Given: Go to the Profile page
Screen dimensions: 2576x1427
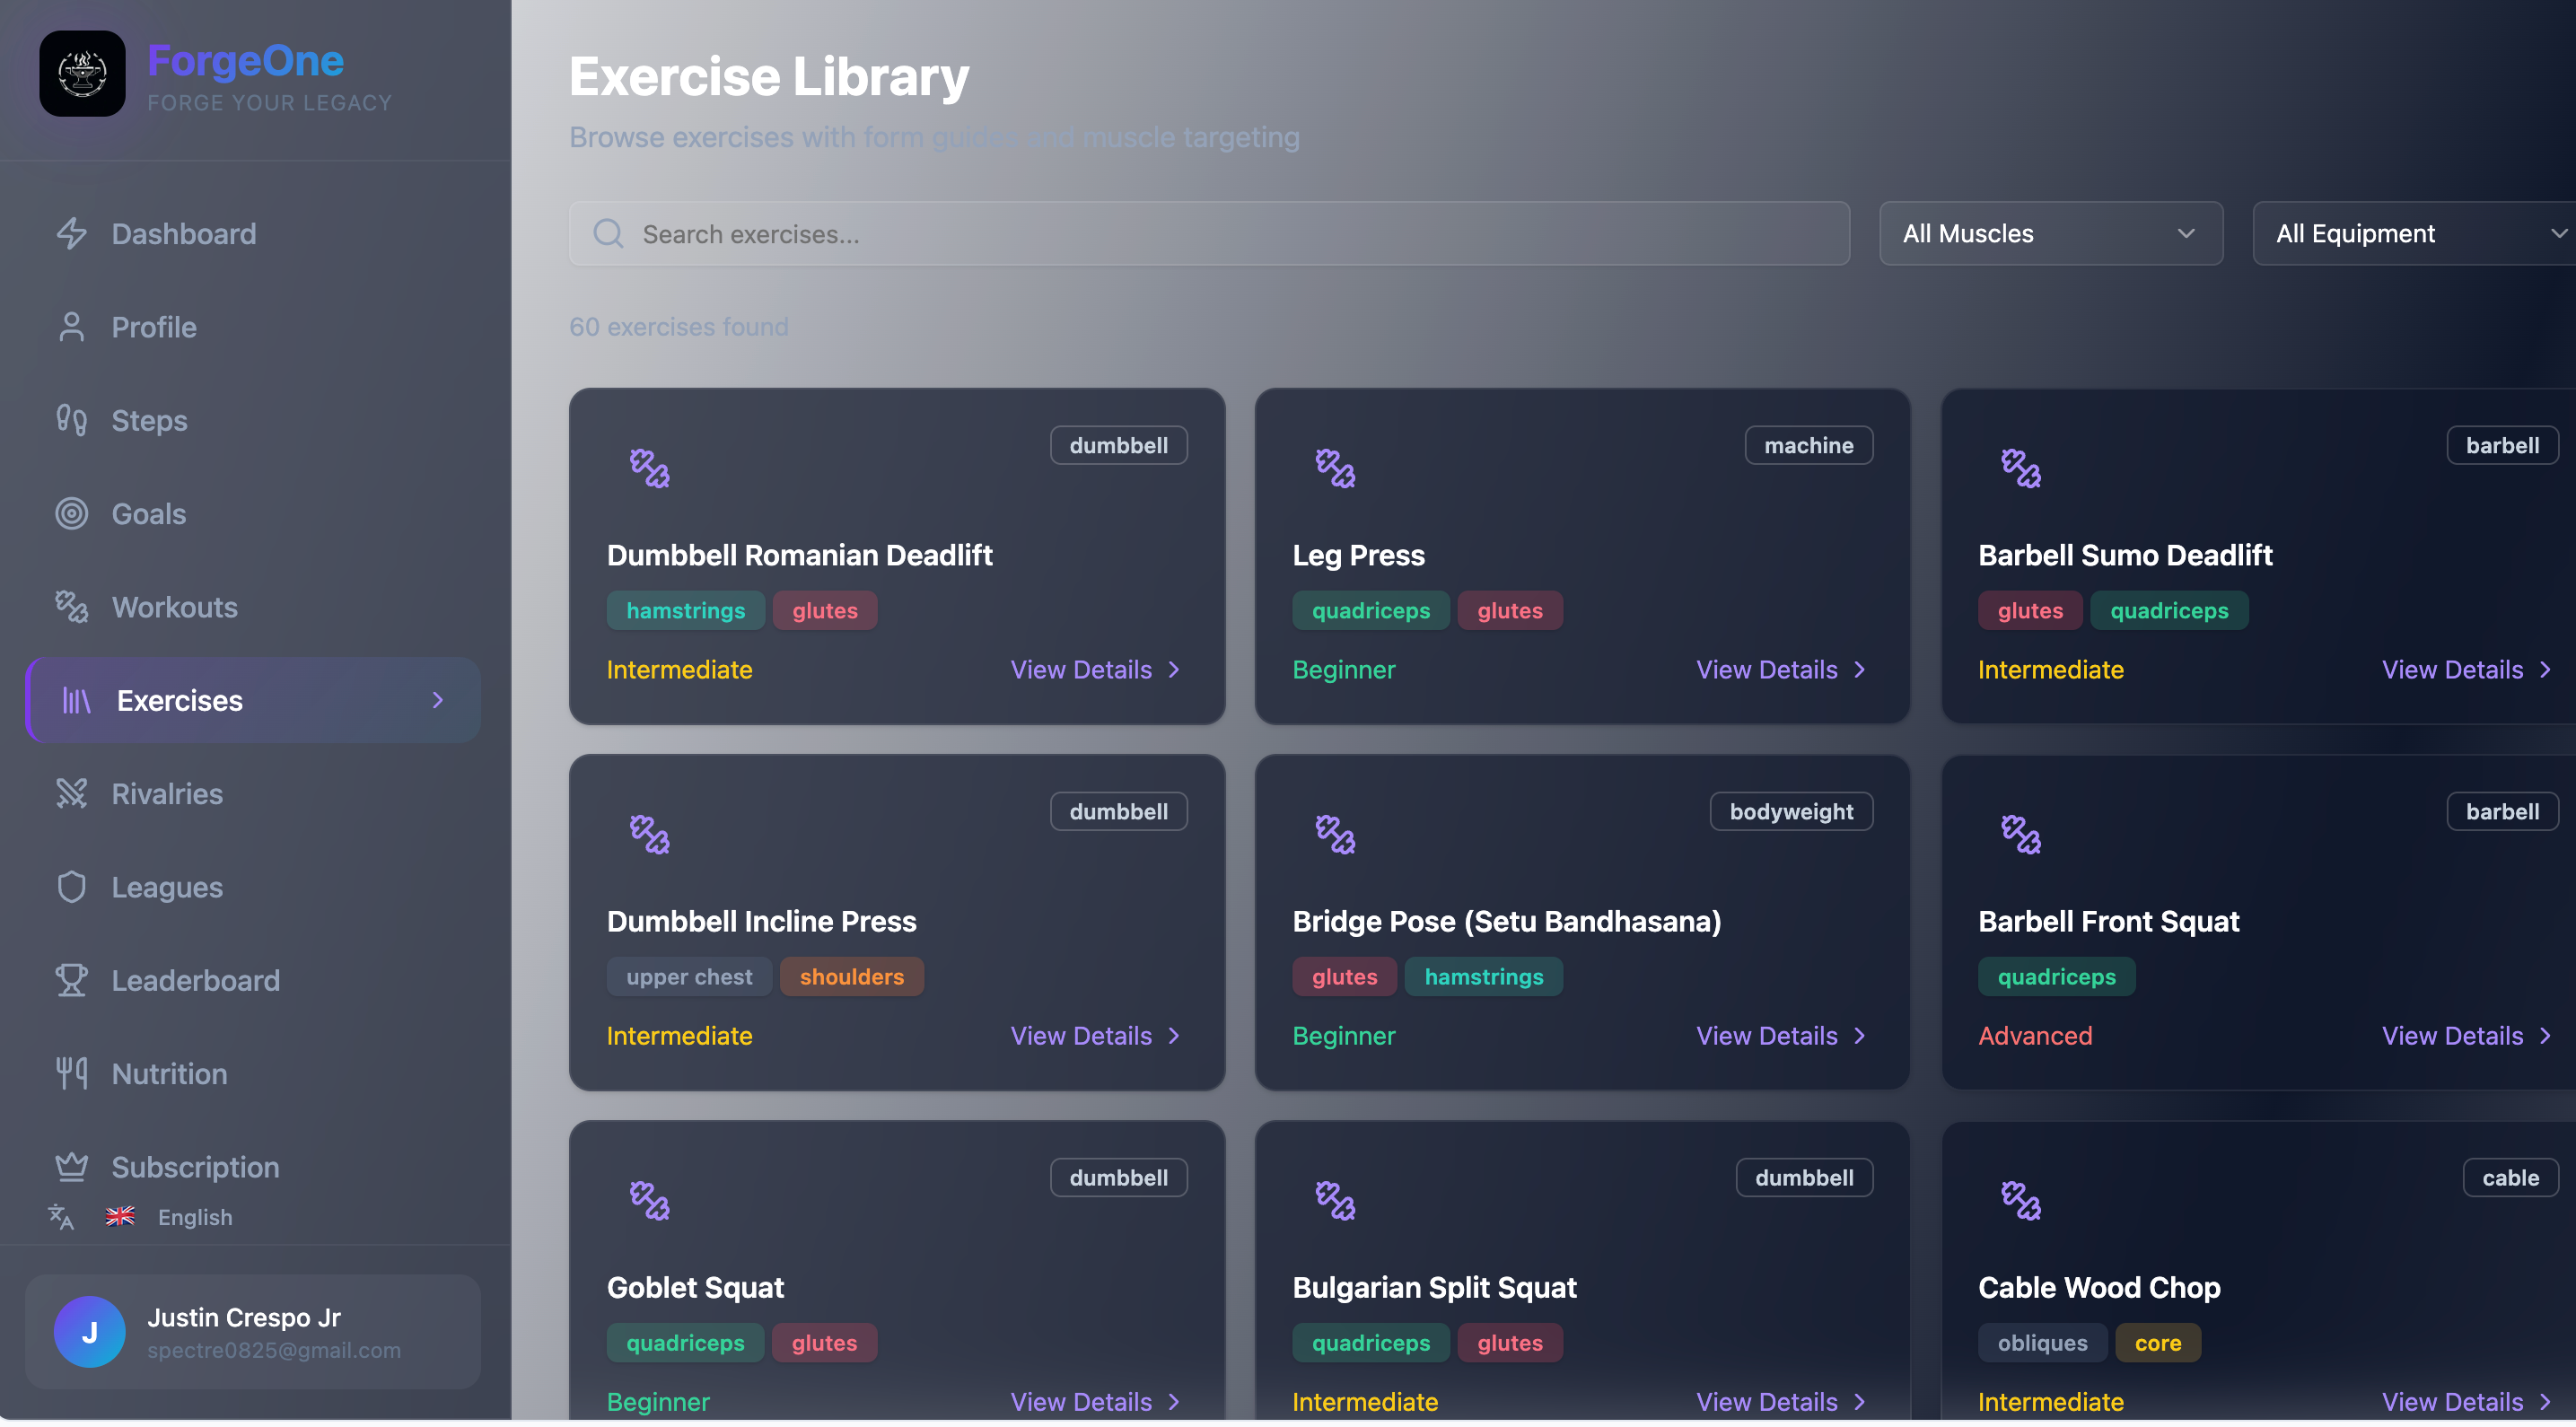Looking at the screenshot, I should click(x=153, y=327).
